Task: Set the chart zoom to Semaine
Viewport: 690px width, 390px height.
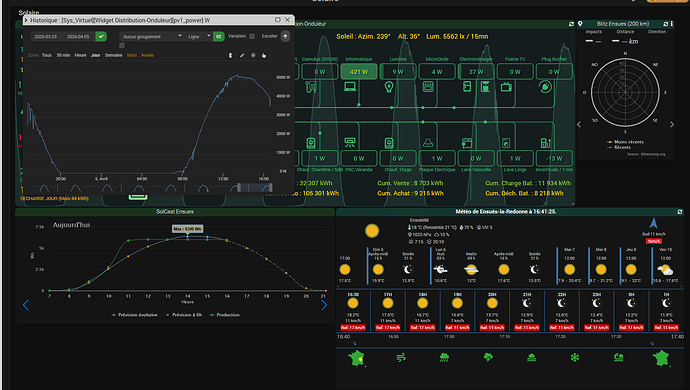Action: click(x=114, y=55)
